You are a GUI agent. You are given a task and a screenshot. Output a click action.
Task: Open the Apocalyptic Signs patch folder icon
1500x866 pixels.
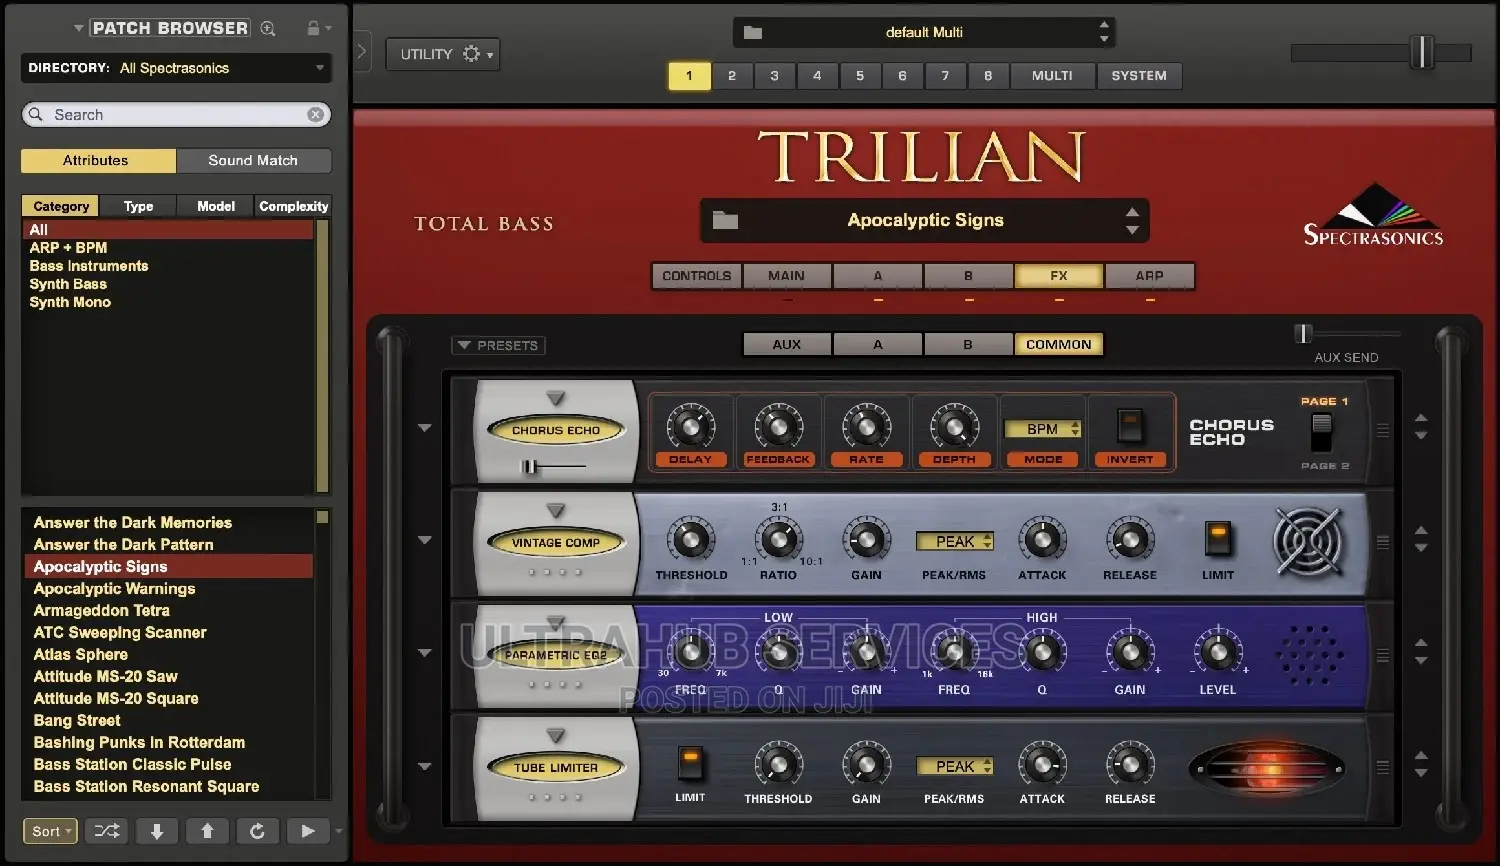pos(726,220)
